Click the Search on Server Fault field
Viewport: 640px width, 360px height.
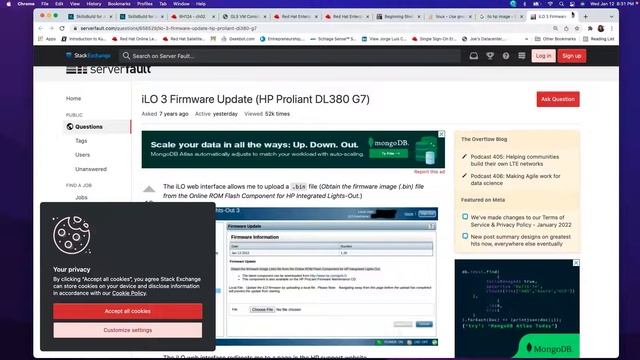click(x=290, y=56)
